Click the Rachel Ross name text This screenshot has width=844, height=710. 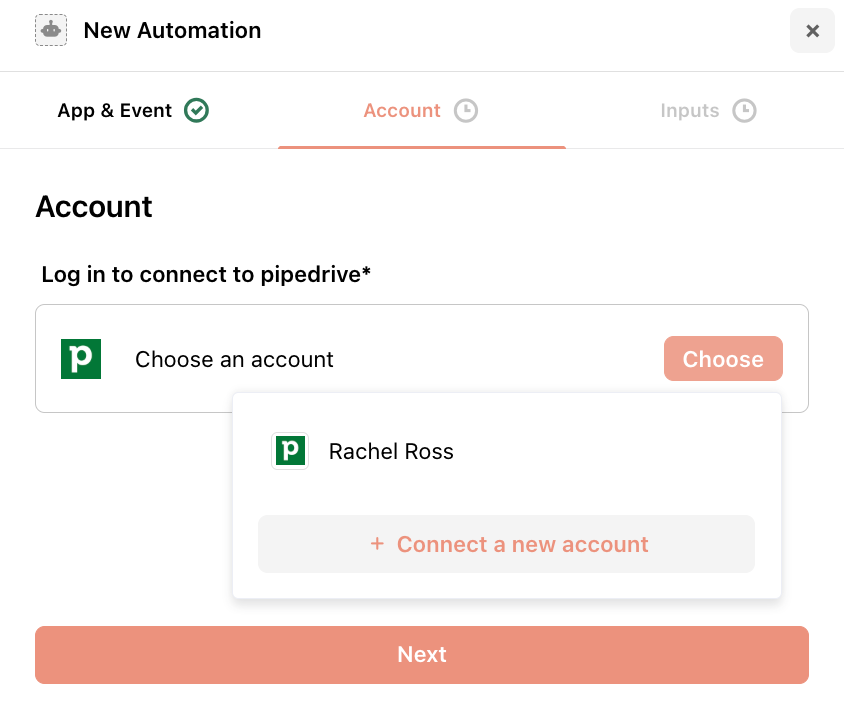391,452
